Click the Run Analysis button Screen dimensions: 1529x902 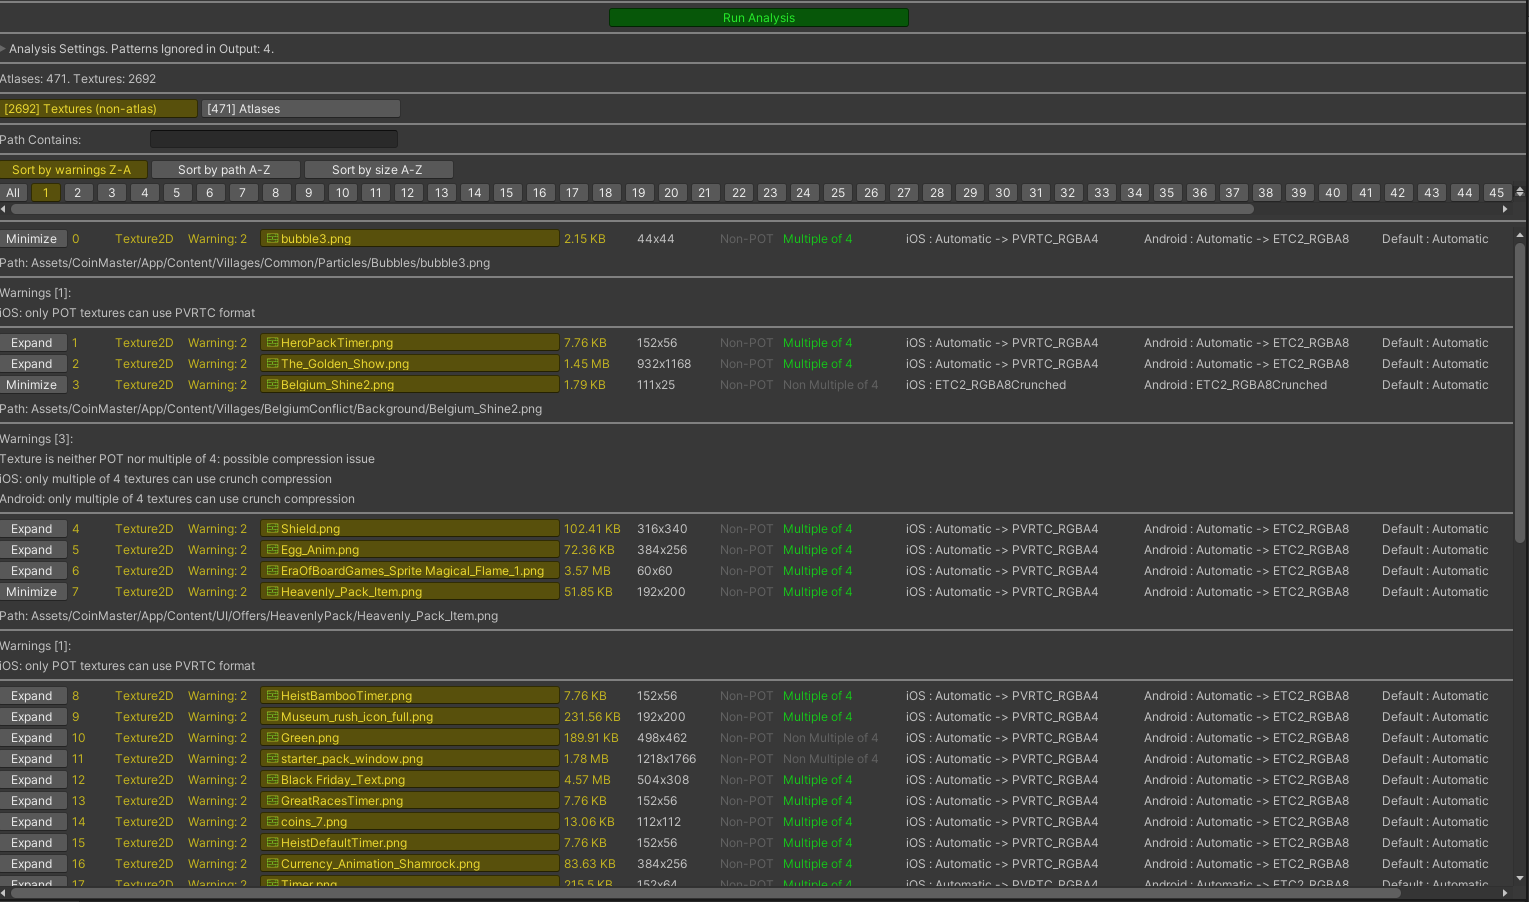[x=759, y=18]
